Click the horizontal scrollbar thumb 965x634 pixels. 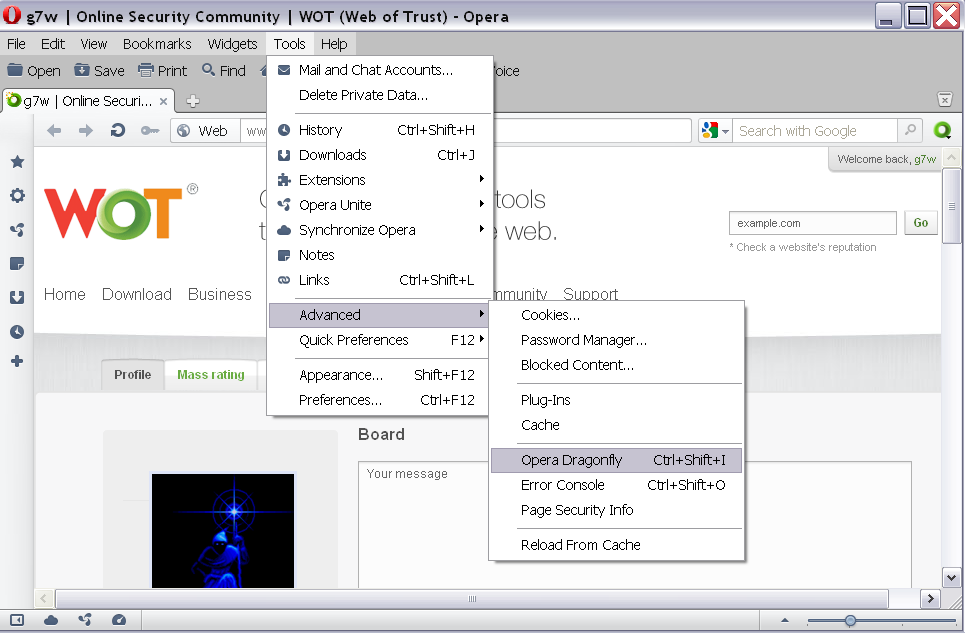point(472,598)
